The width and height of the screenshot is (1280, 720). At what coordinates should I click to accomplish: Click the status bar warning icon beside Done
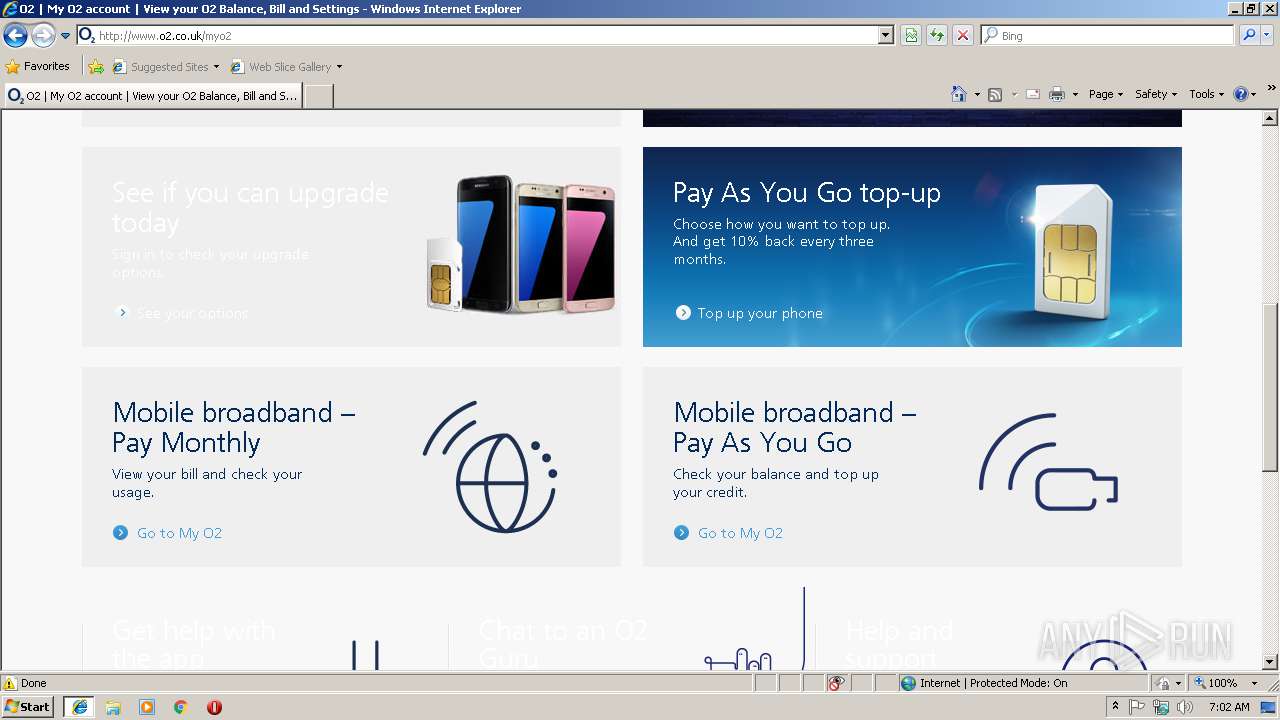pyautogui.click(x=10, y=683)
